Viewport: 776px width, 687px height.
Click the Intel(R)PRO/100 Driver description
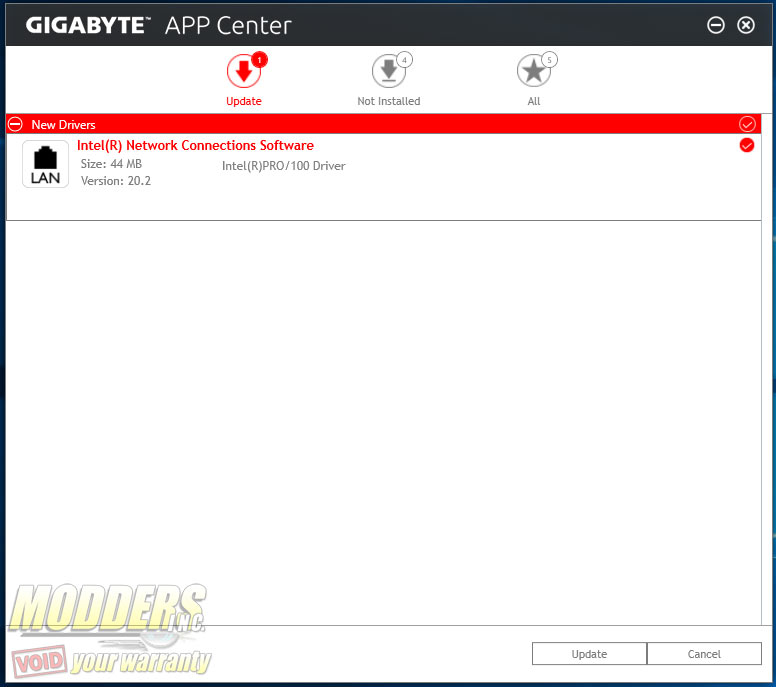point(284,166)
